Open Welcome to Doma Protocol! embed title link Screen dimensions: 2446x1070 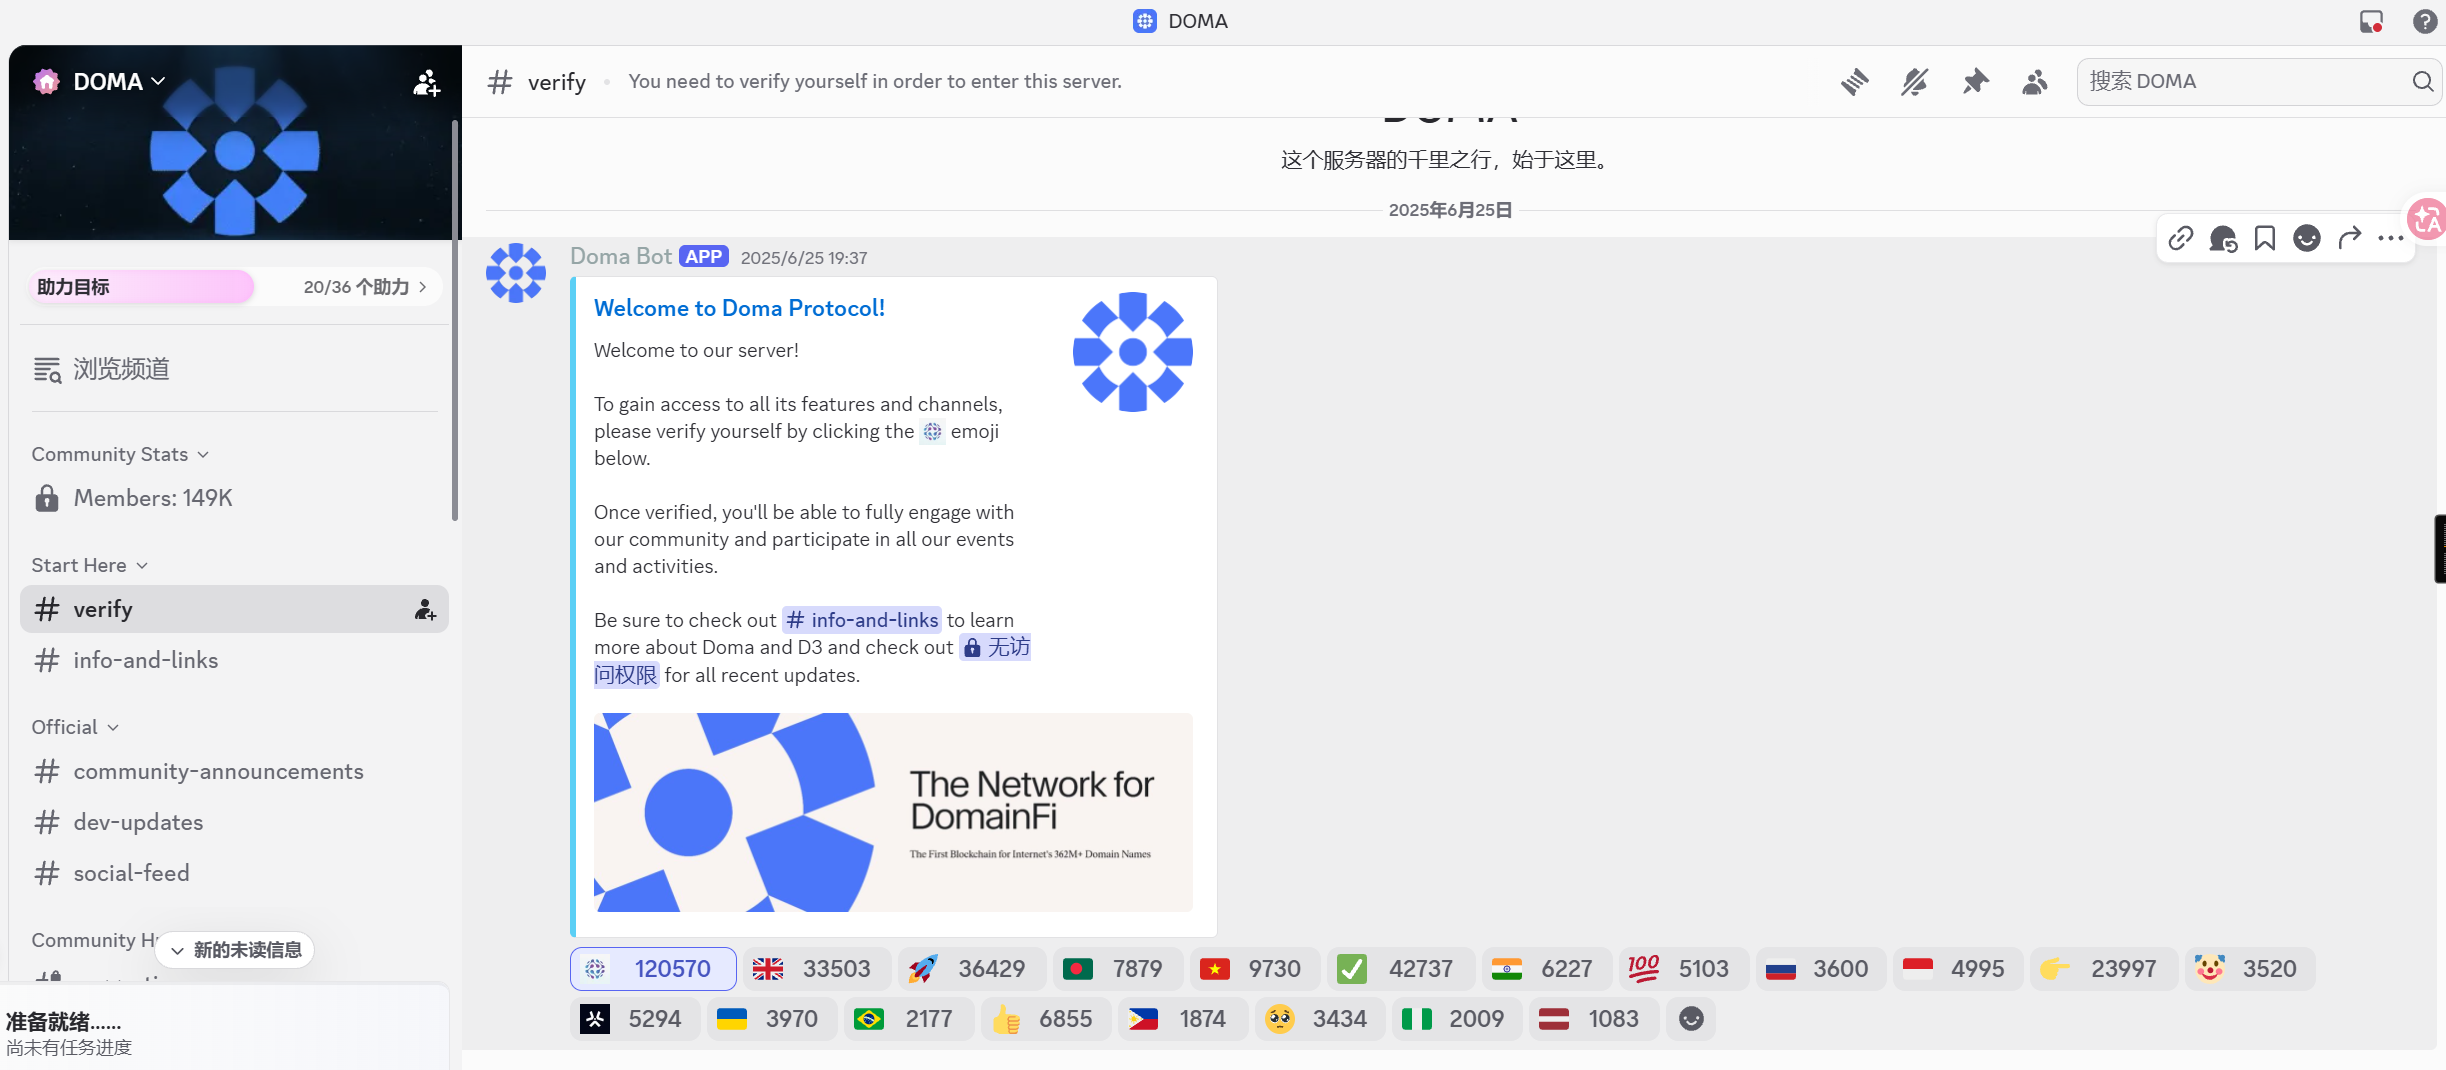click(739, 308)
